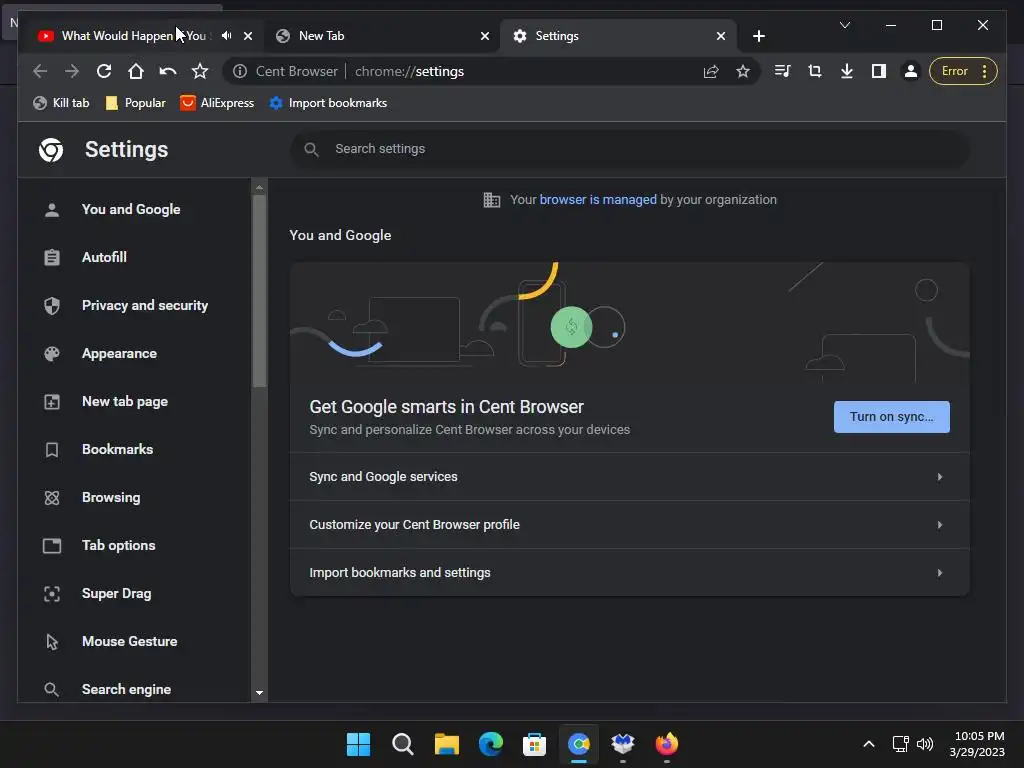Open the downloads arrow icon

coord(846,71)
